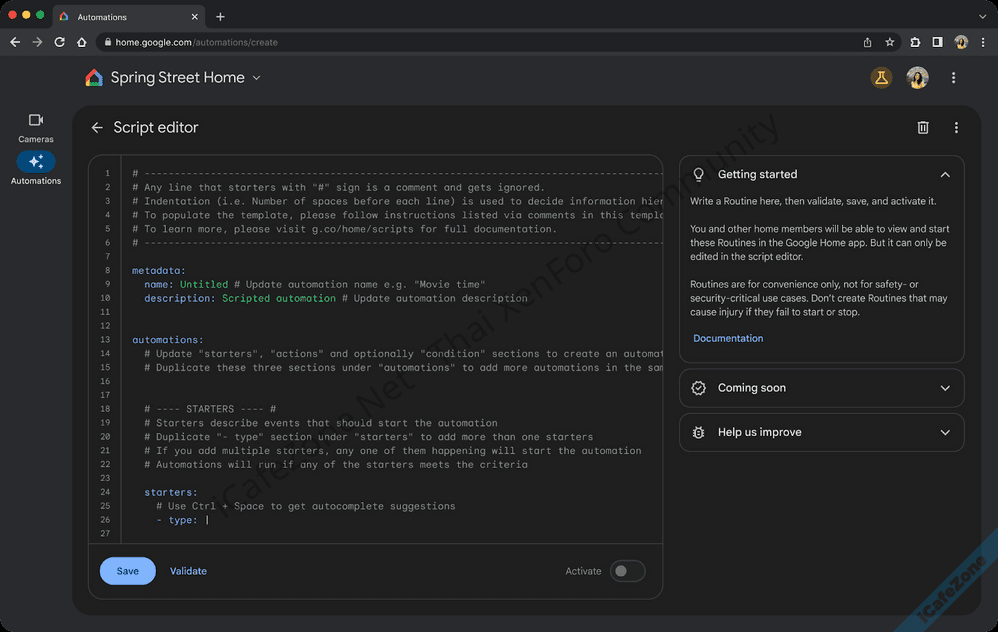Click the back arrow beside Script editor
The image size is (998, 632).
[97, 128]
